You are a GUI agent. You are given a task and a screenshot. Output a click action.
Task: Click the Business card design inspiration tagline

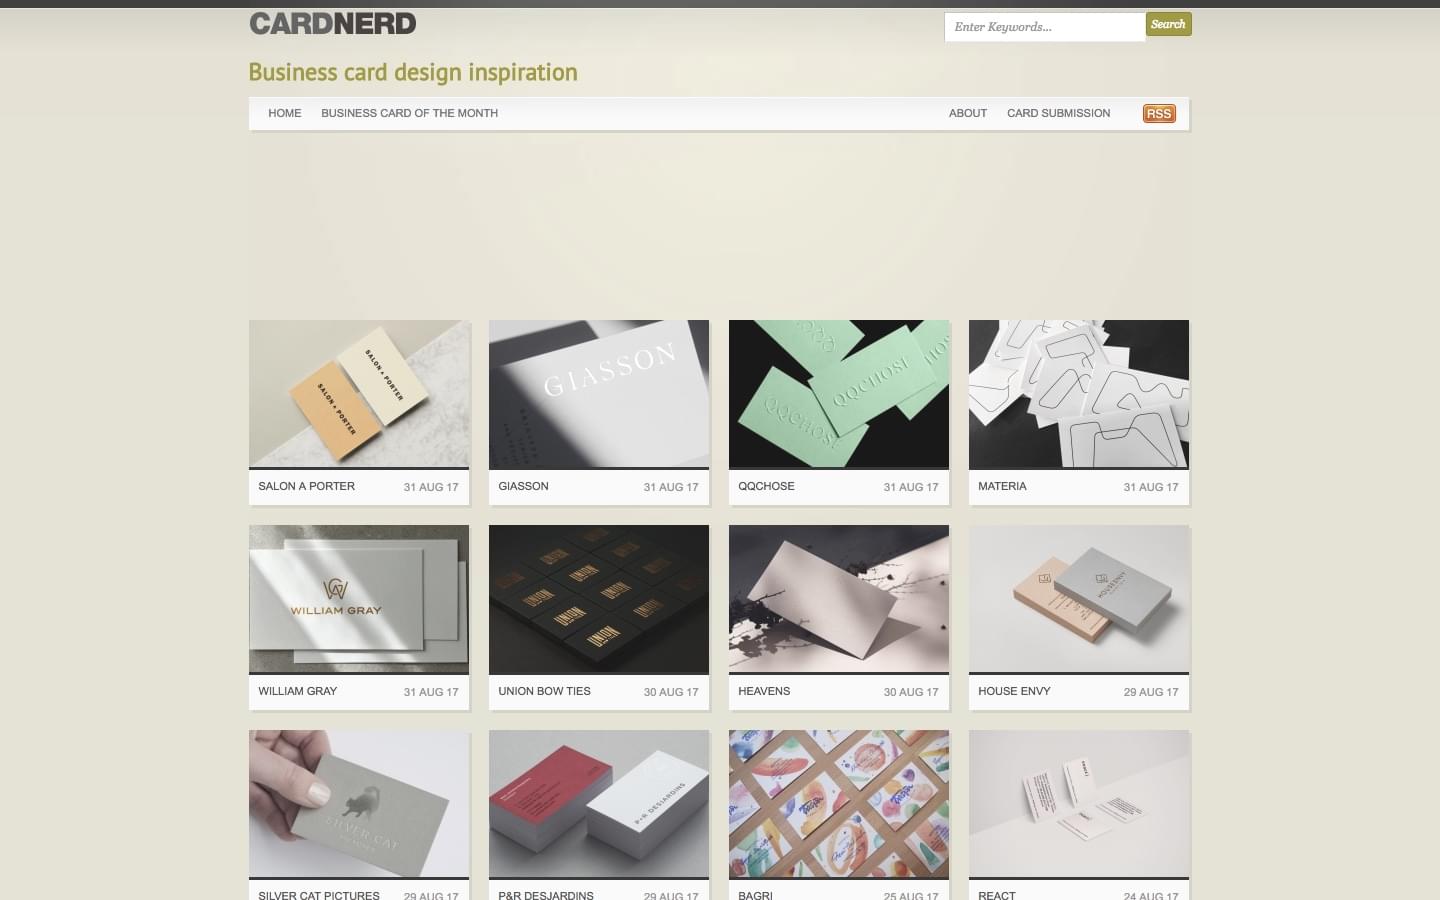pyautogui.click(x=413, y=72)
